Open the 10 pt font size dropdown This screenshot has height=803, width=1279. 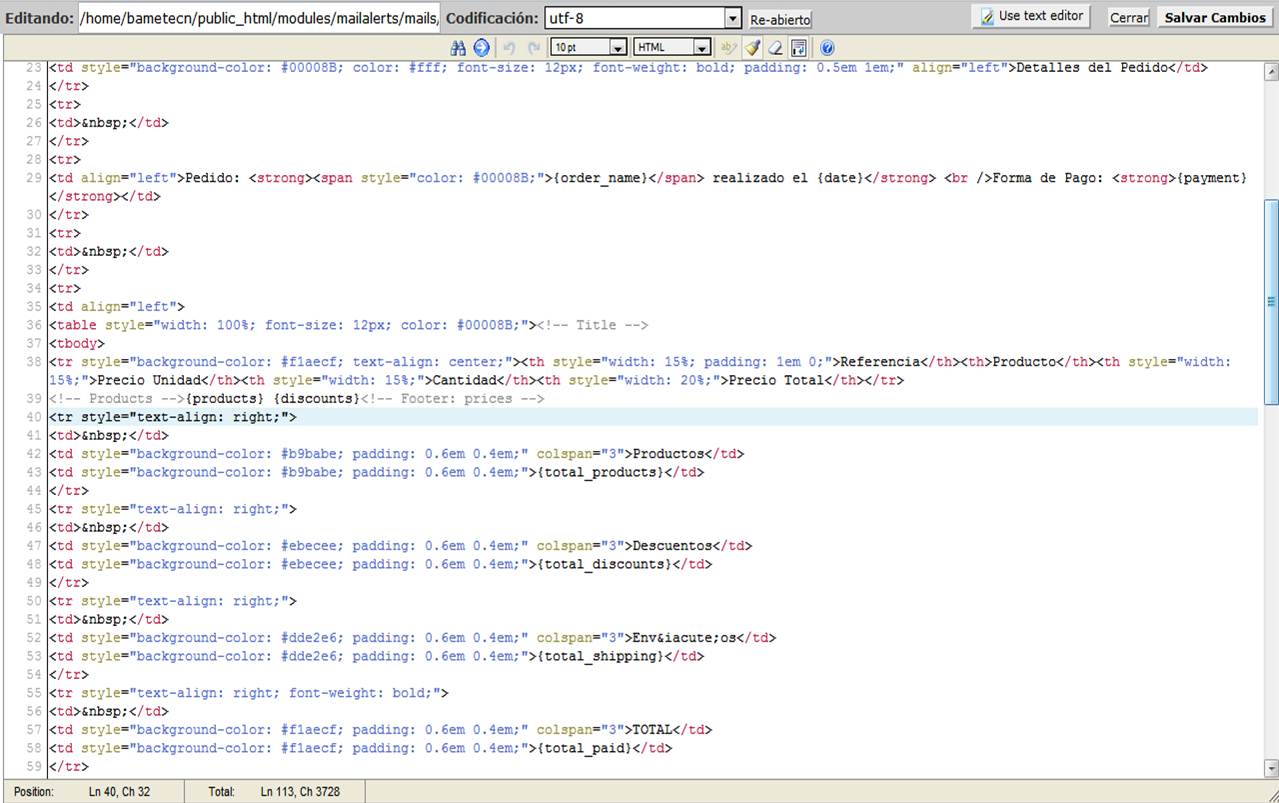617,48
